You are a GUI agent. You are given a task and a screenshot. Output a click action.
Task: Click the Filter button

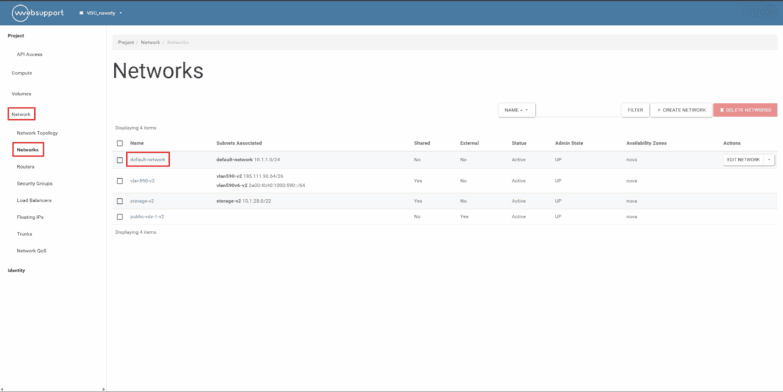635,110
